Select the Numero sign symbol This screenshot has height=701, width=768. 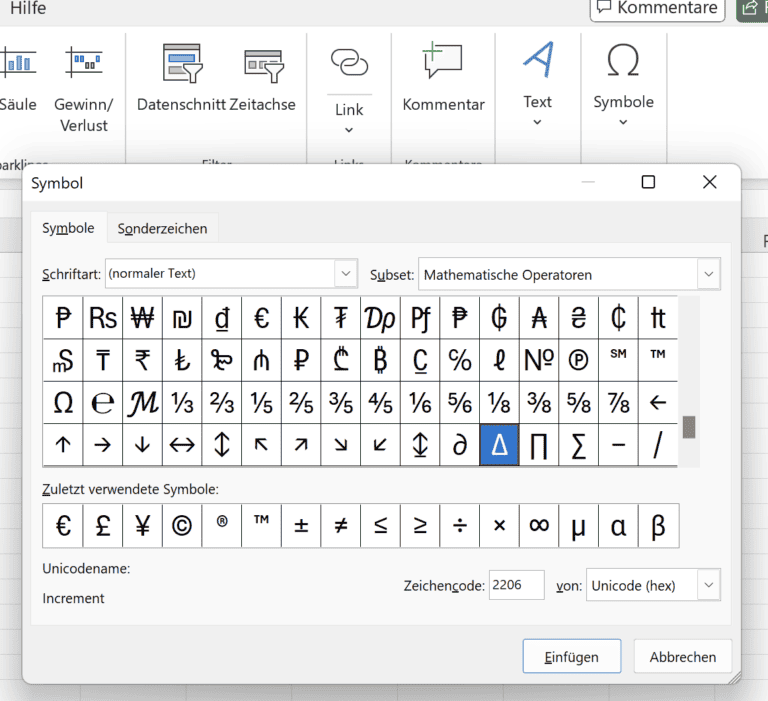539,360
